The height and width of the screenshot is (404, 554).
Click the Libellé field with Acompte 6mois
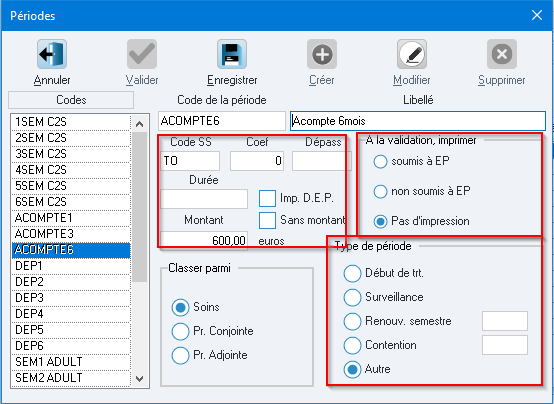[418, 121]
